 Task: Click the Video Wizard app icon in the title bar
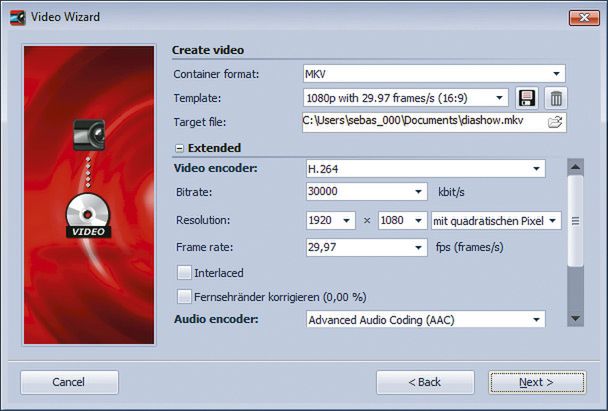click(18, 17)
